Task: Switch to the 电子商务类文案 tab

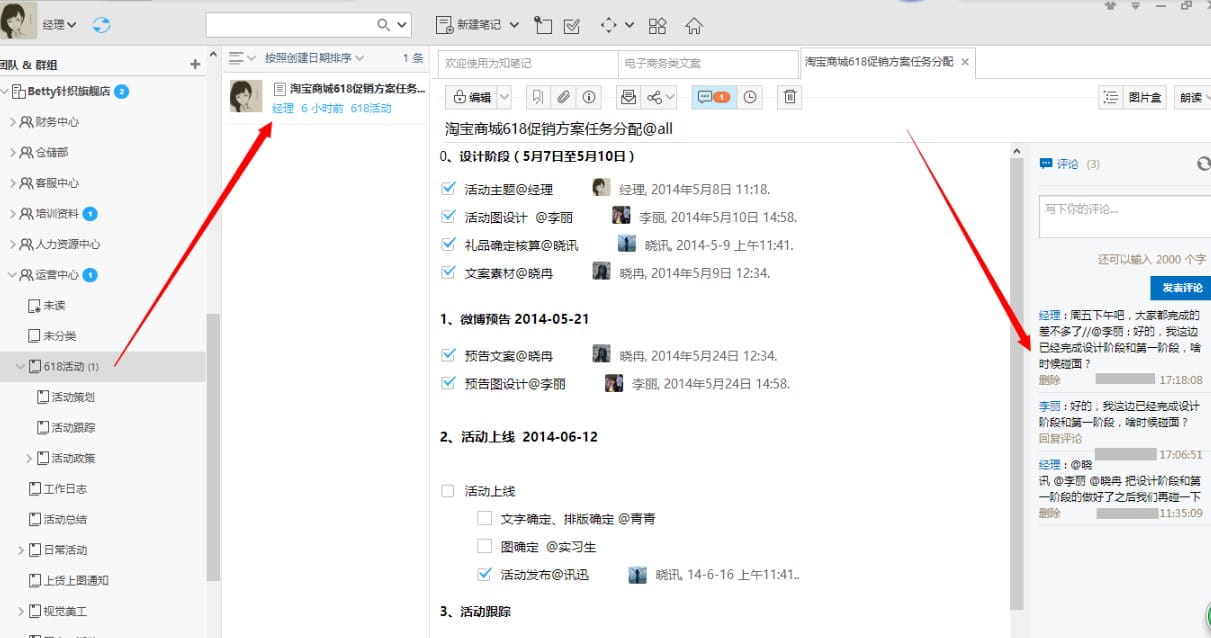Action: click(707, 63)
